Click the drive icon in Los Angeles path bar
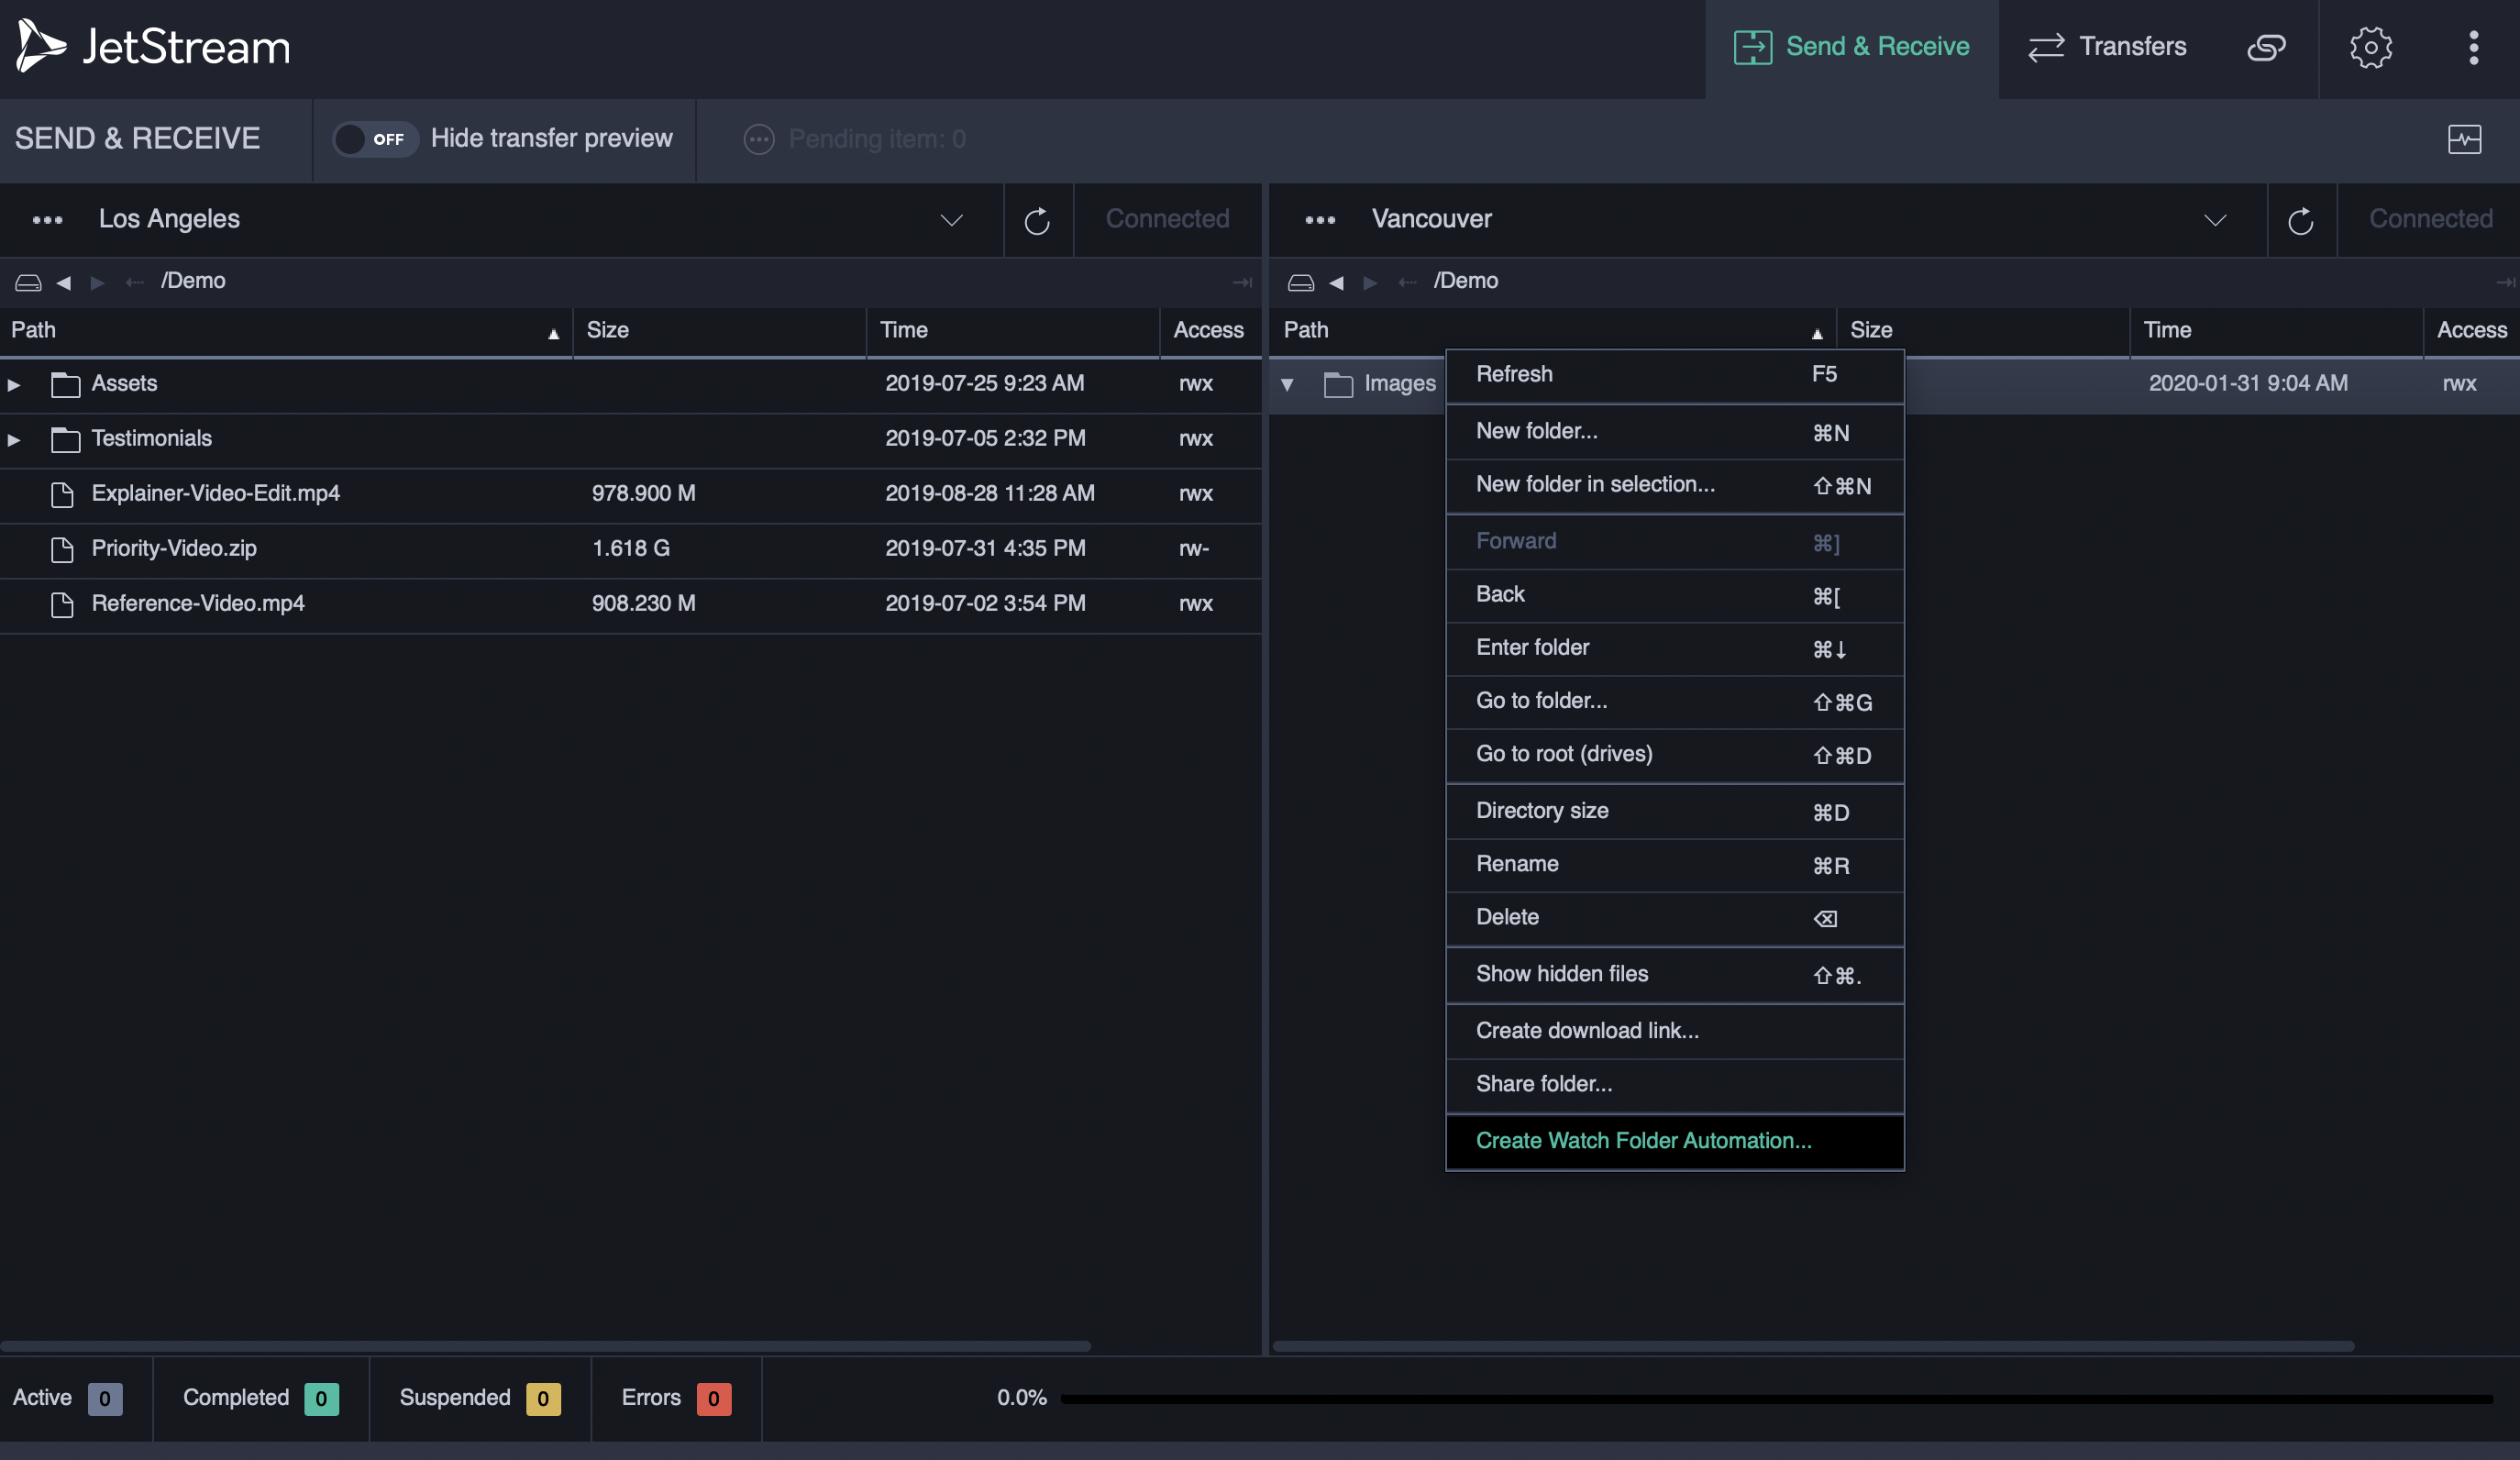This screenshot has width=2520, height=1460. pos(28,283)
